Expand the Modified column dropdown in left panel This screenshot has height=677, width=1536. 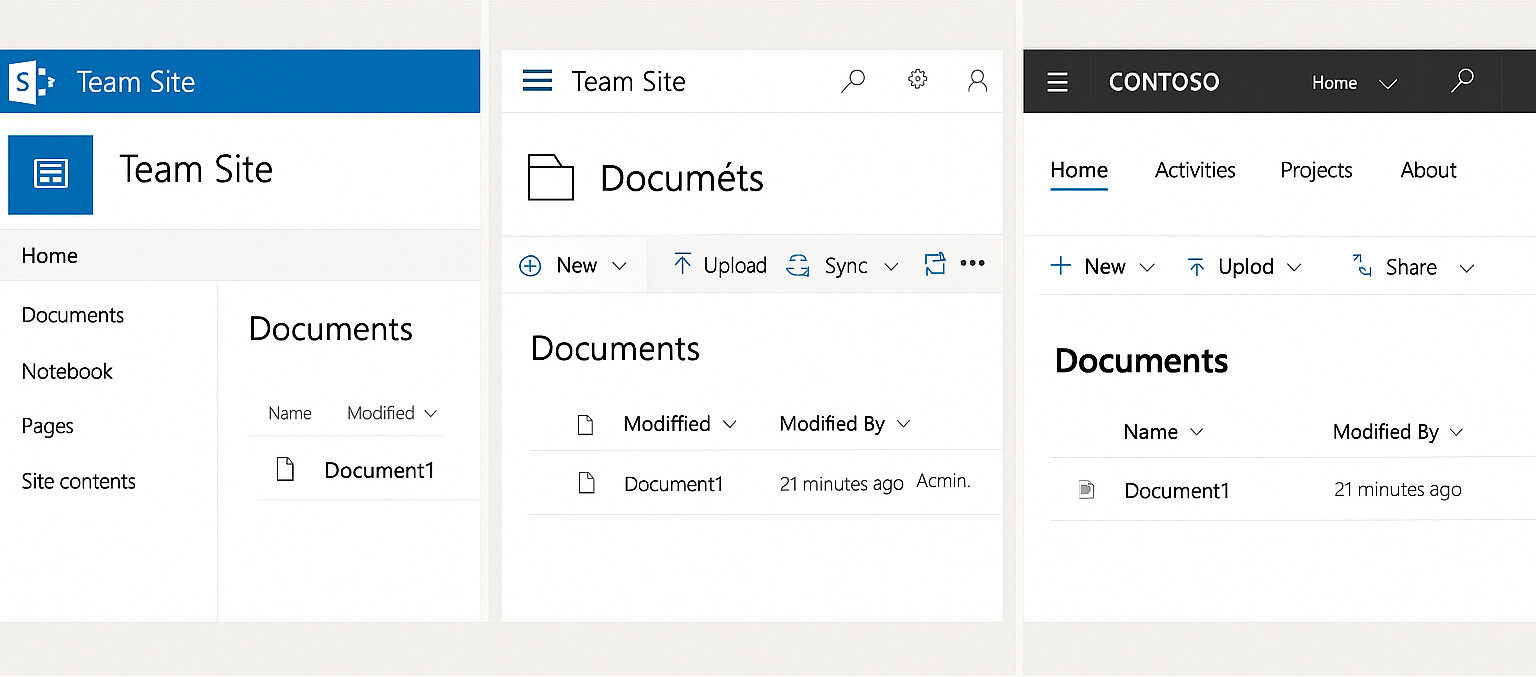coord(431,413)
